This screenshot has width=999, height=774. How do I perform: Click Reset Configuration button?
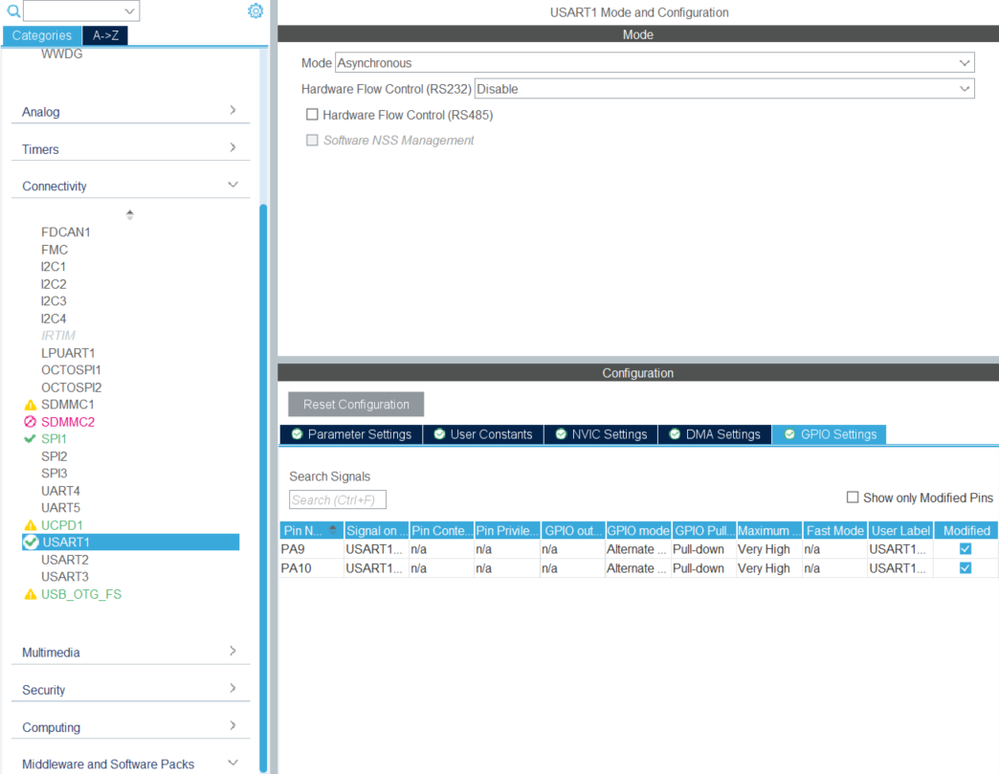click(356, 405)
